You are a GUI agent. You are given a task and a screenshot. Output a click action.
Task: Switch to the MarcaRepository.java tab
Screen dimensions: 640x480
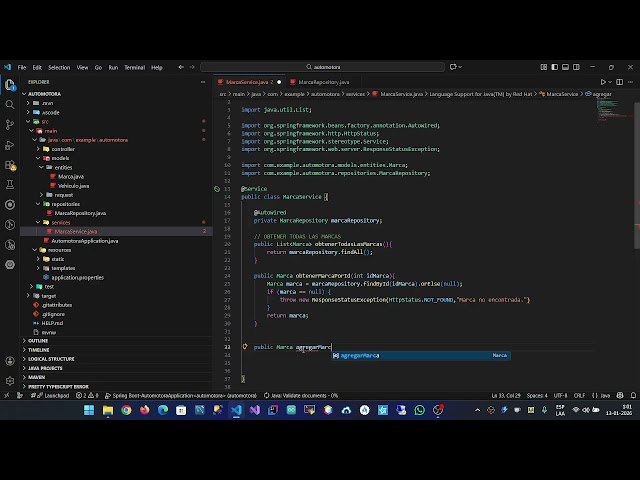(324, 82)
